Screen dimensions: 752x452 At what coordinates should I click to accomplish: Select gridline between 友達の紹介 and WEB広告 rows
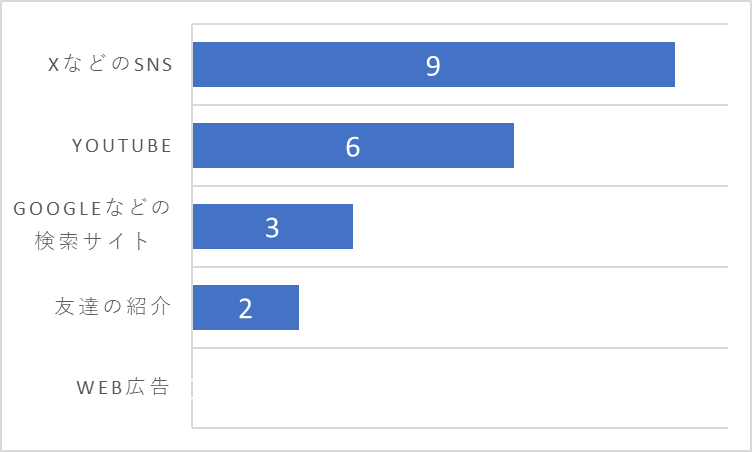[x=460, y=348]
